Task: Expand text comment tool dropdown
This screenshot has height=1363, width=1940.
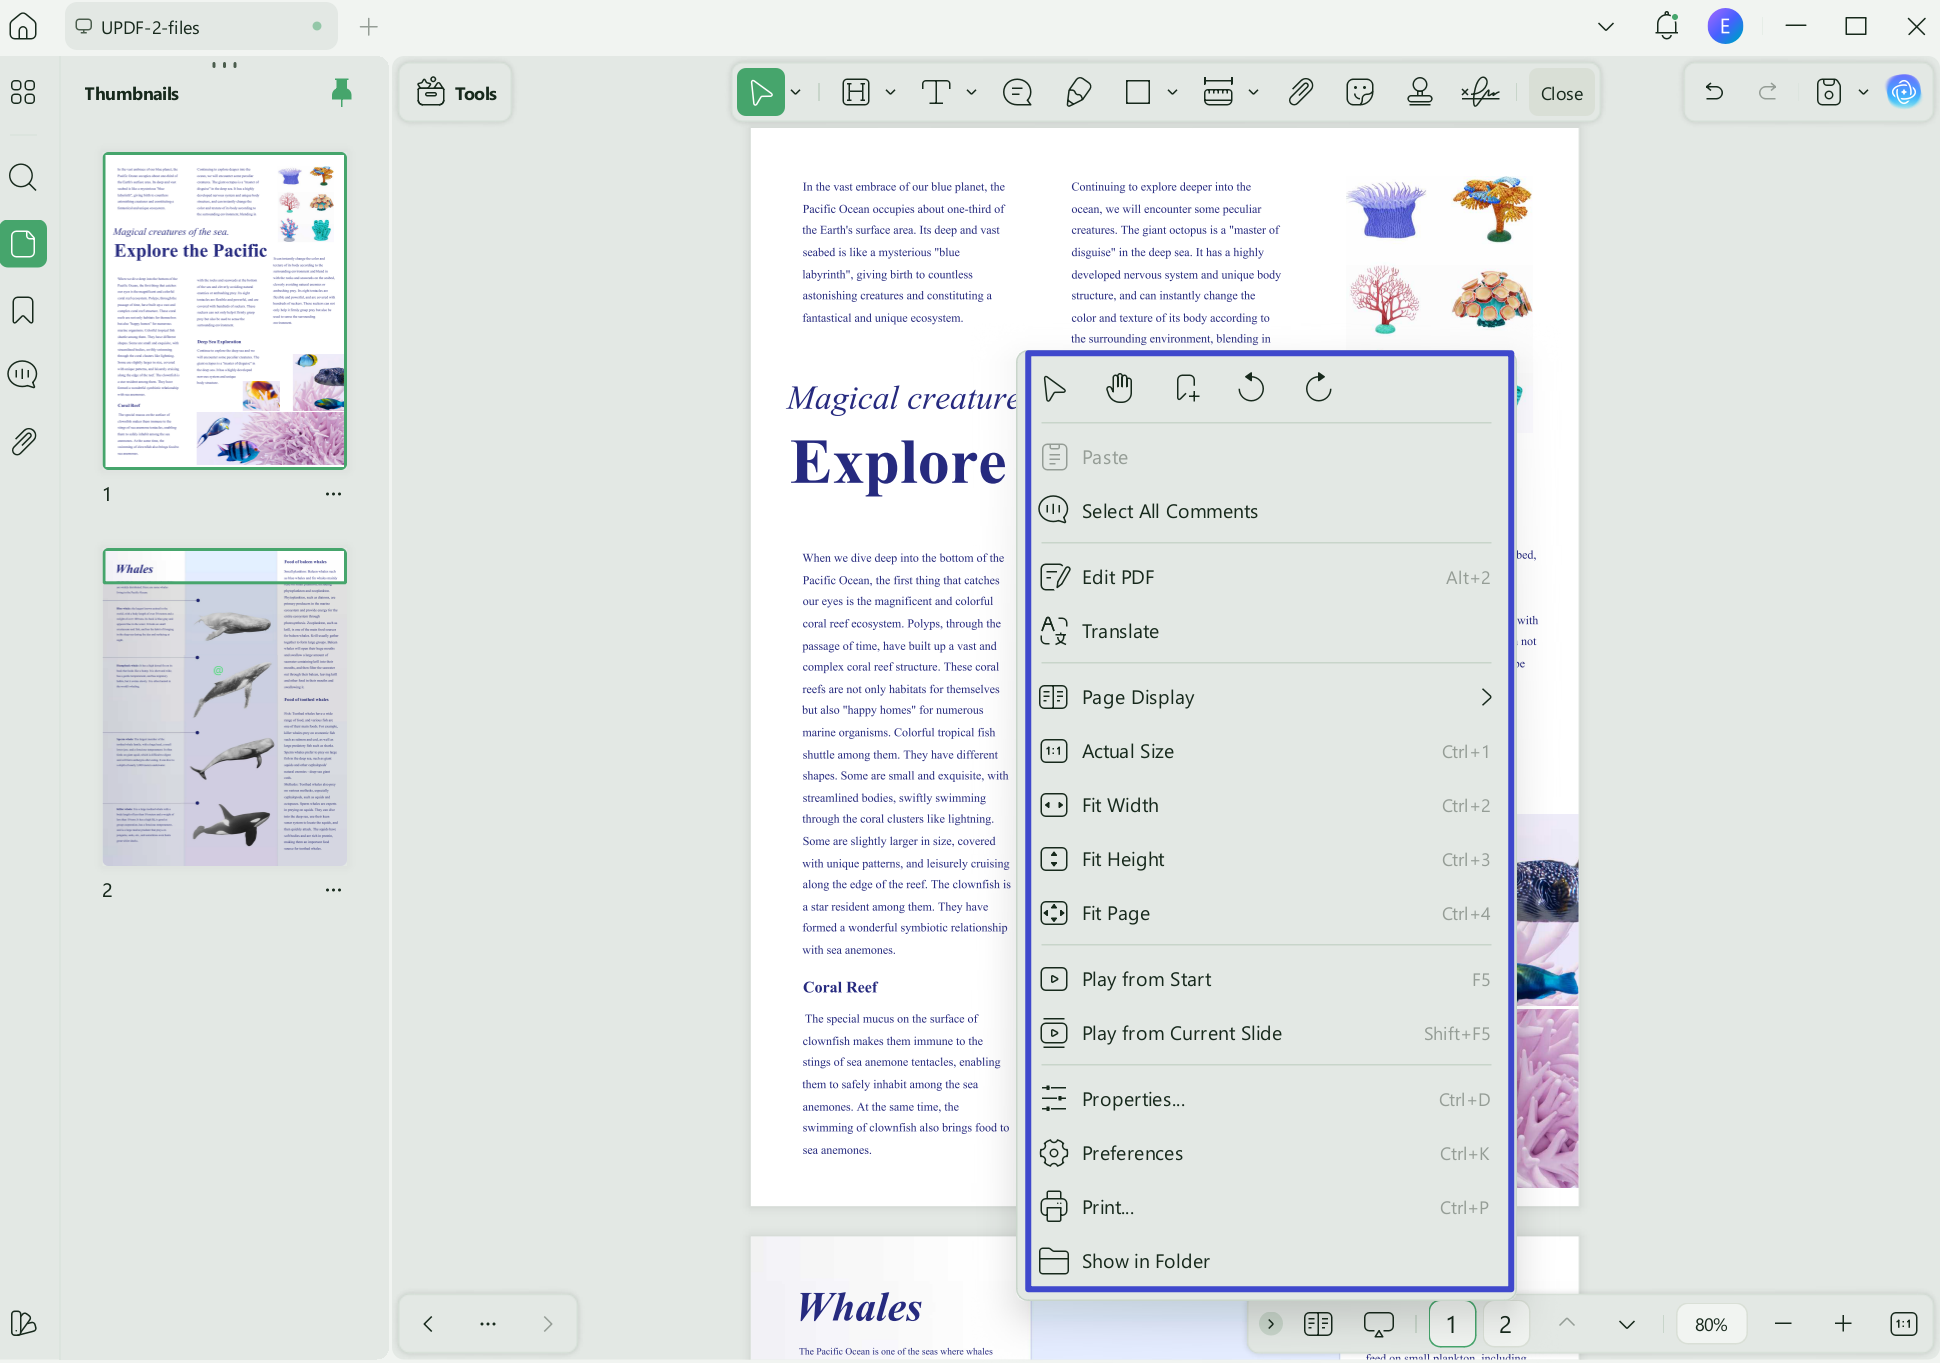Action: 971,93
